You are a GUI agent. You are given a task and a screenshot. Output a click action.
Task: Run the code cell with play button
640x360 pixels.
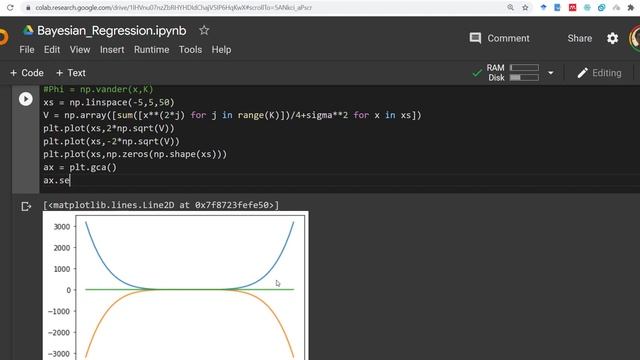click(26, 99)
